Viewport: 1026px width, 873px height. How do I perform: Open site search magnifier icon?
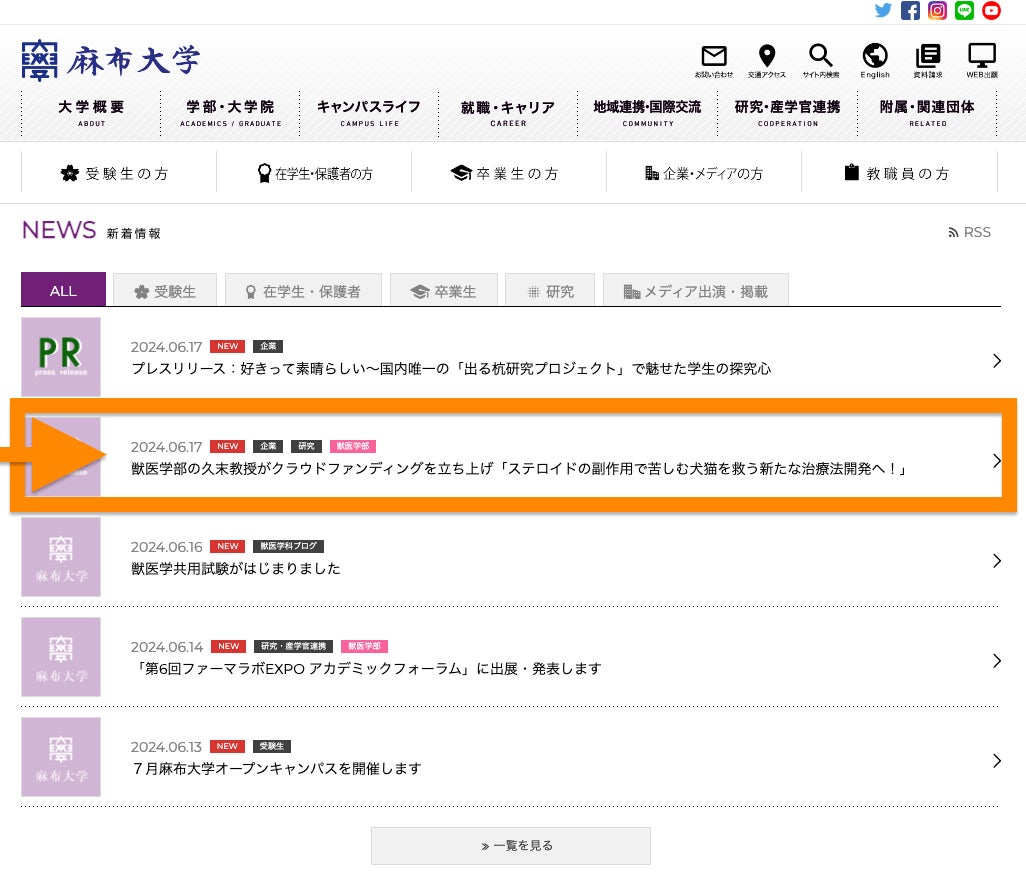(820, 60)
